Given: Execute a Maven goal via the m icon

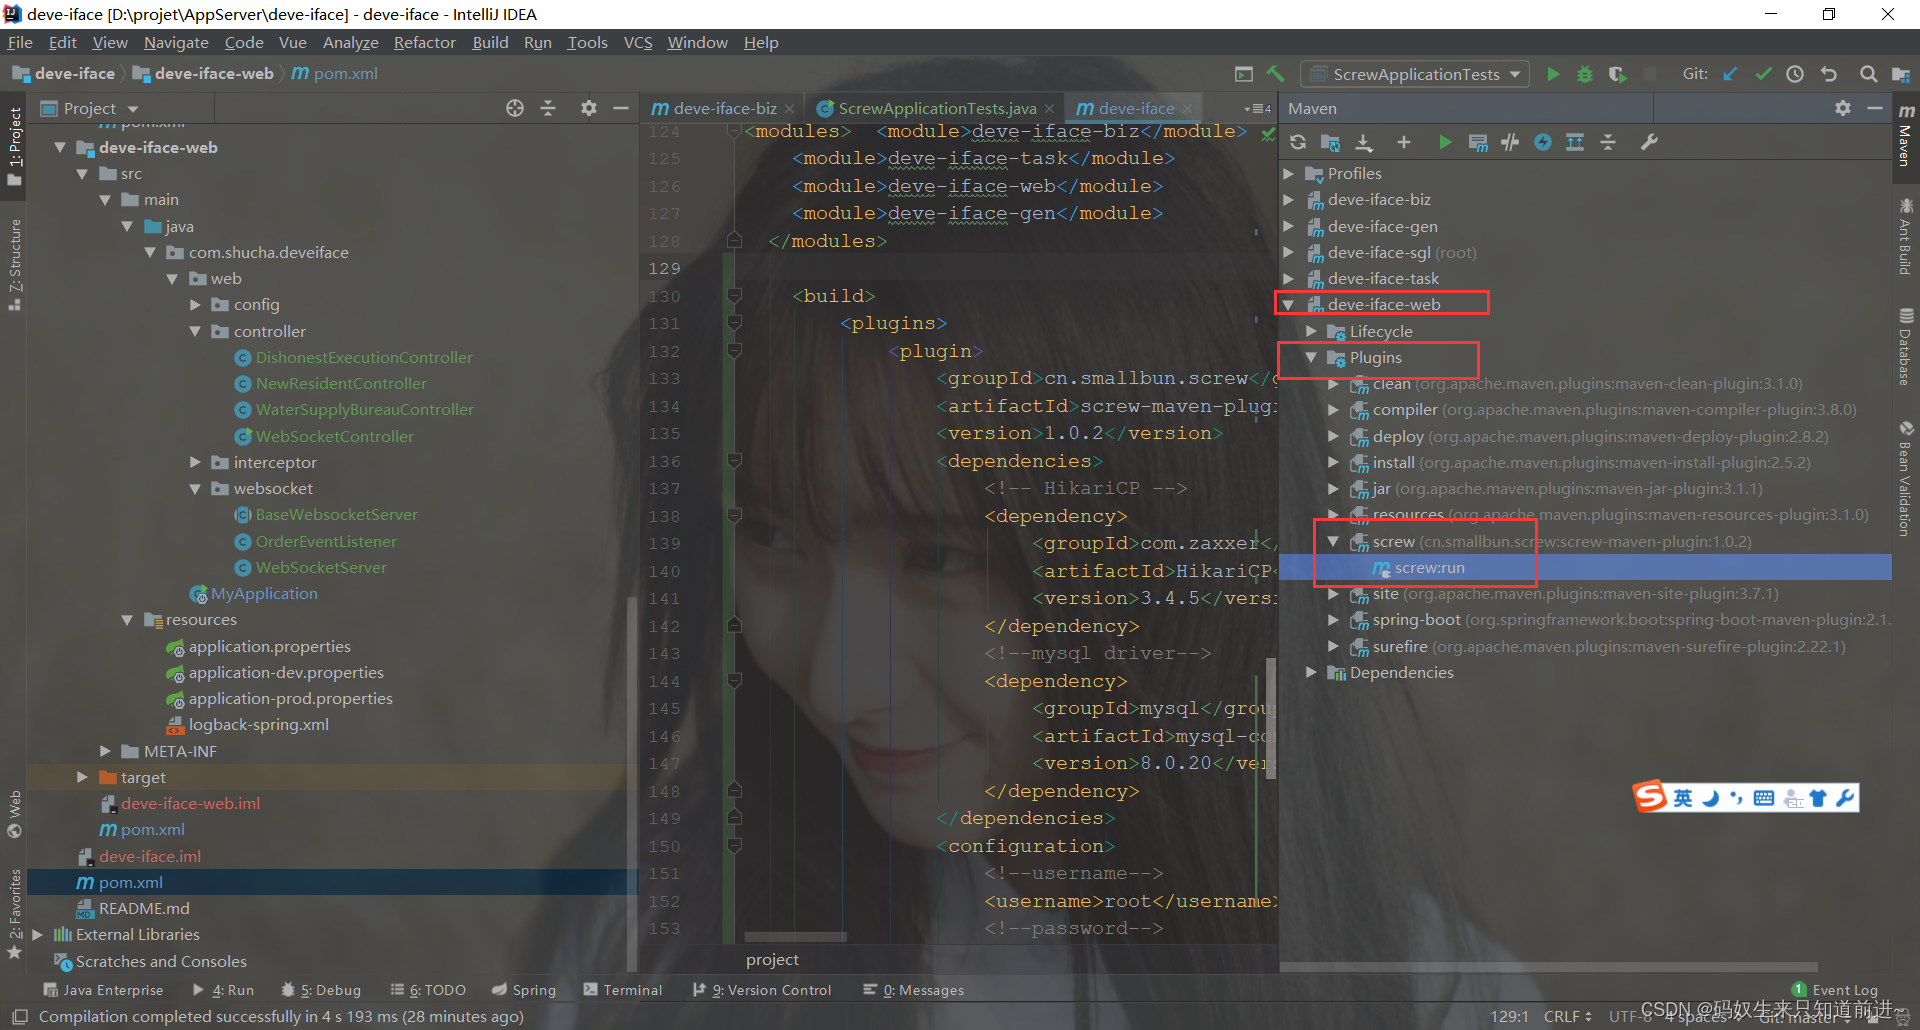Looking at the screenshot, I should pos(1478,142).
